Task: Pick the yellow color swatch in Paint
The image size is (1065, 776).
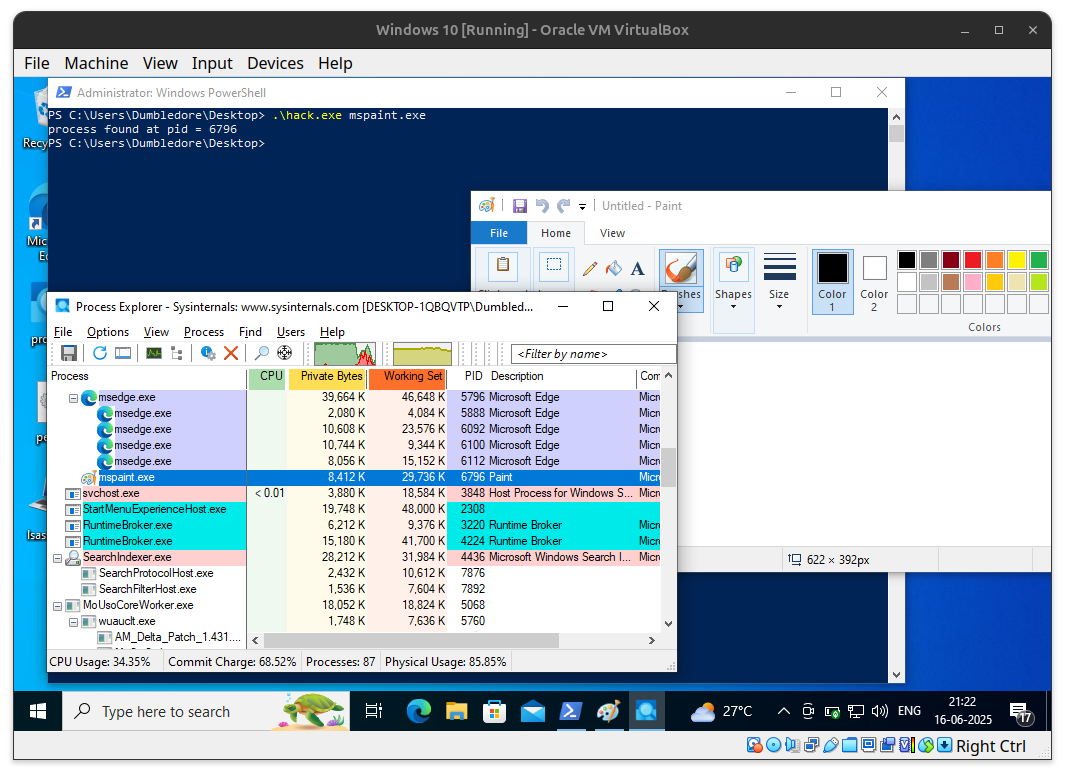Action: coord(1017,260)
